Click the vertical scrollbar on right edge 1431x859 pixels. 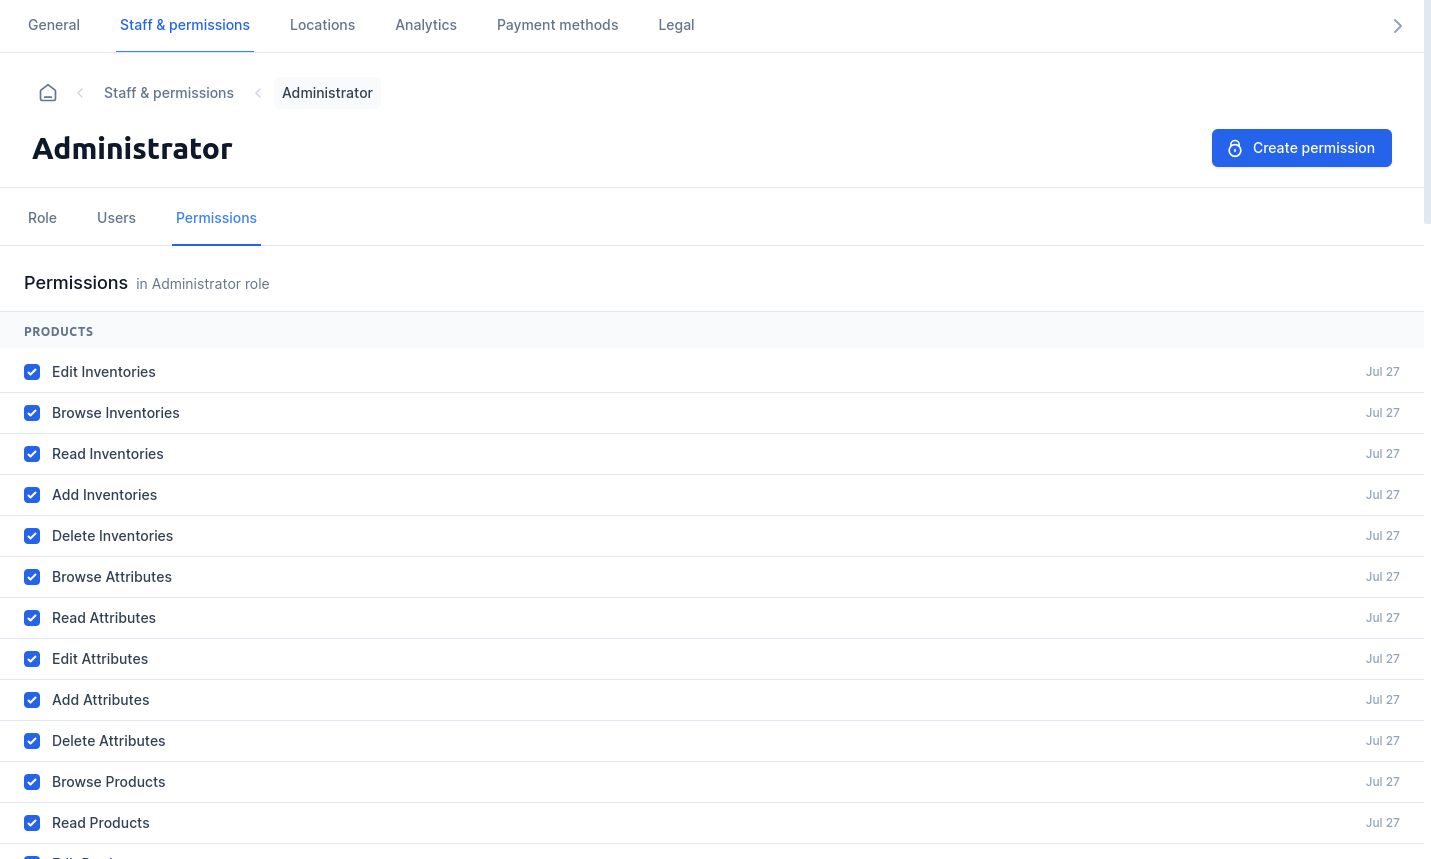pyautogui.click(x=1427, y=112)
